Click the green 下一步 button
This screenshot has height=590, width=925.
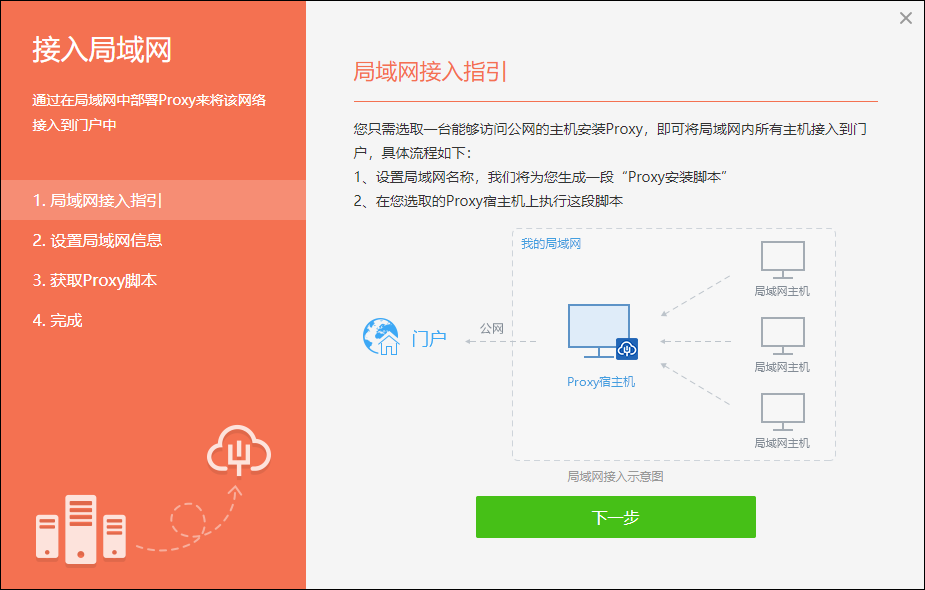(x=615, y=517)
